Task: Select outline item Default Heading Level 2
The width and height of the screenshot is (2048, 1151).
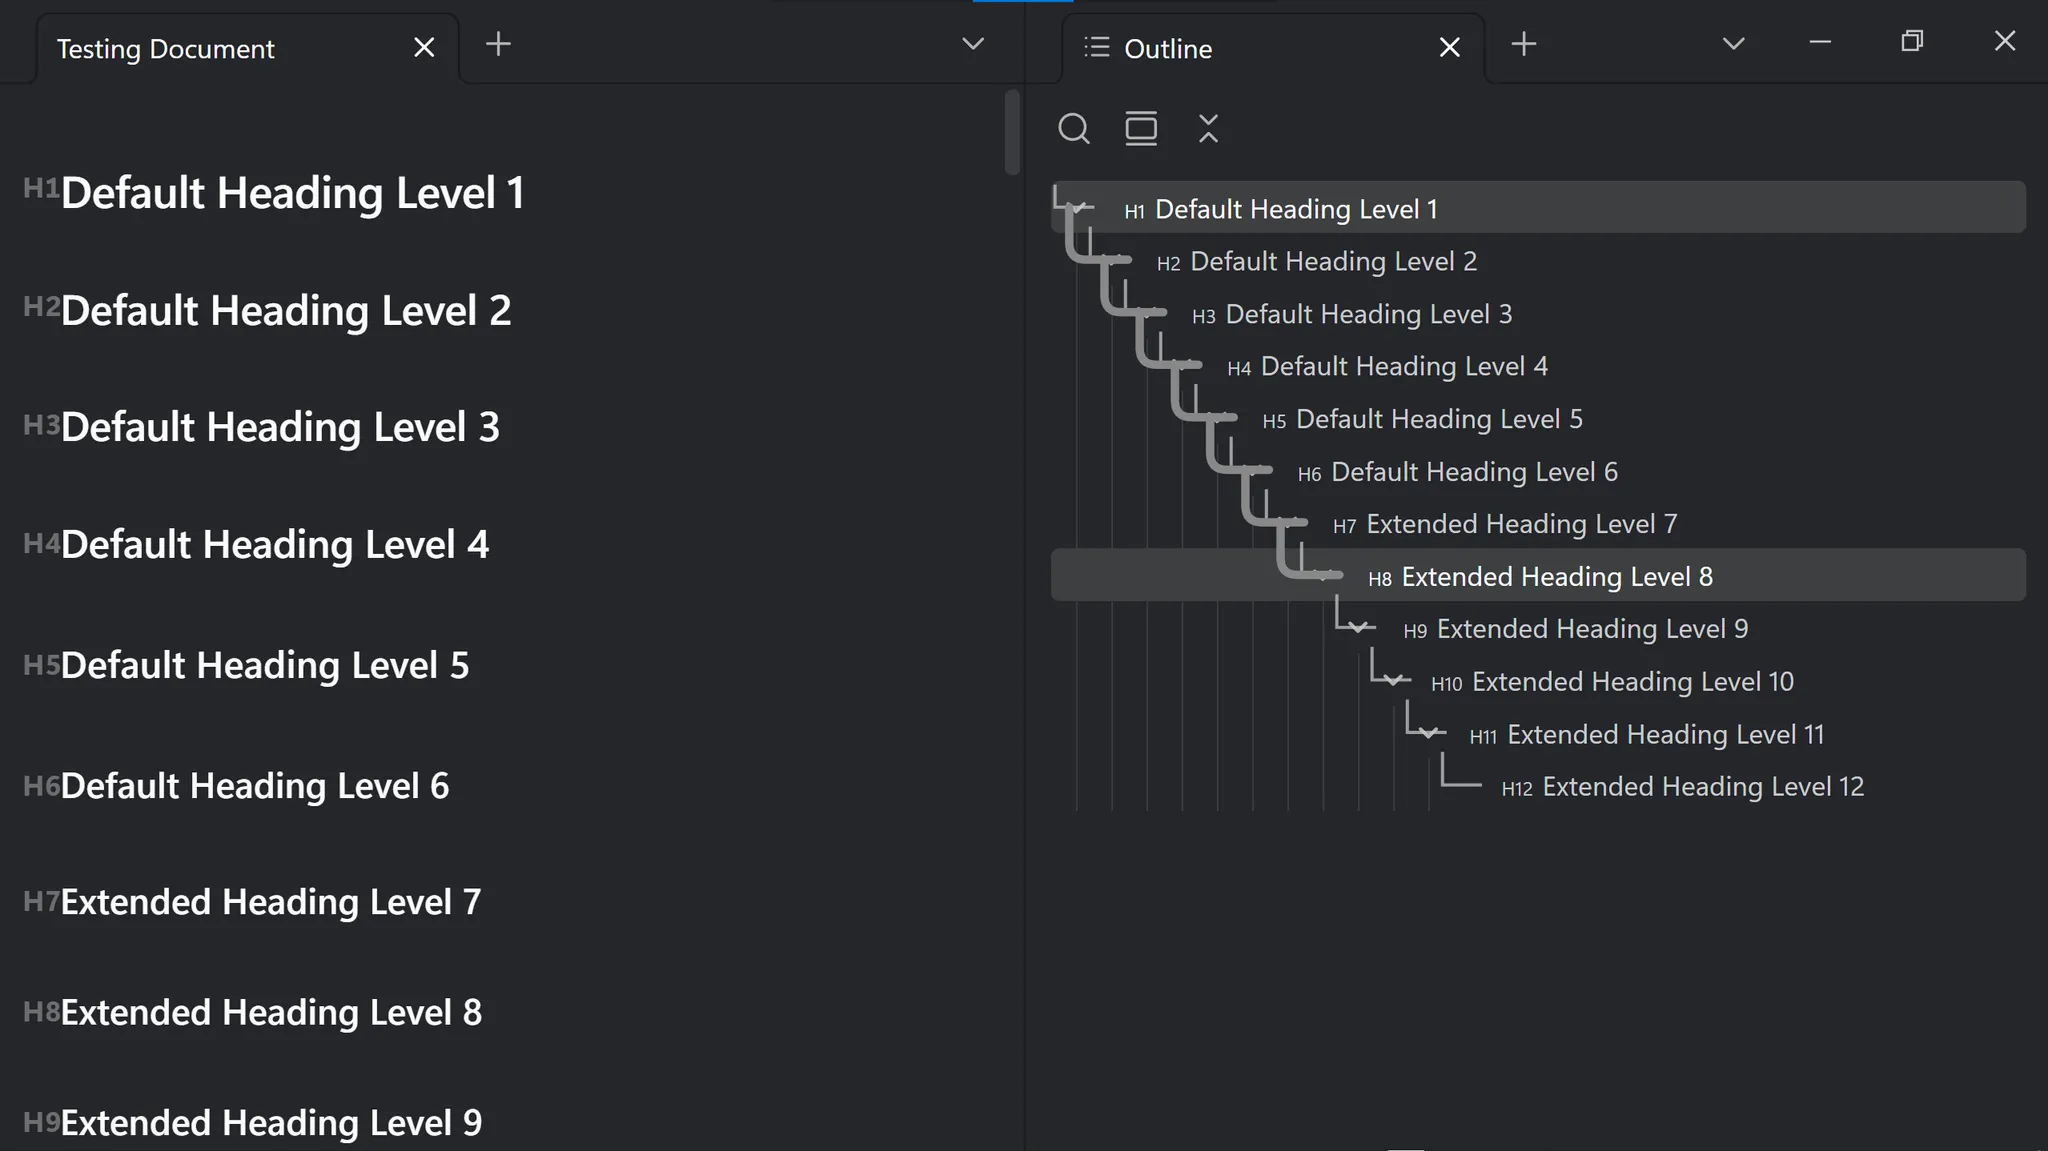Action: point(1538,261)
